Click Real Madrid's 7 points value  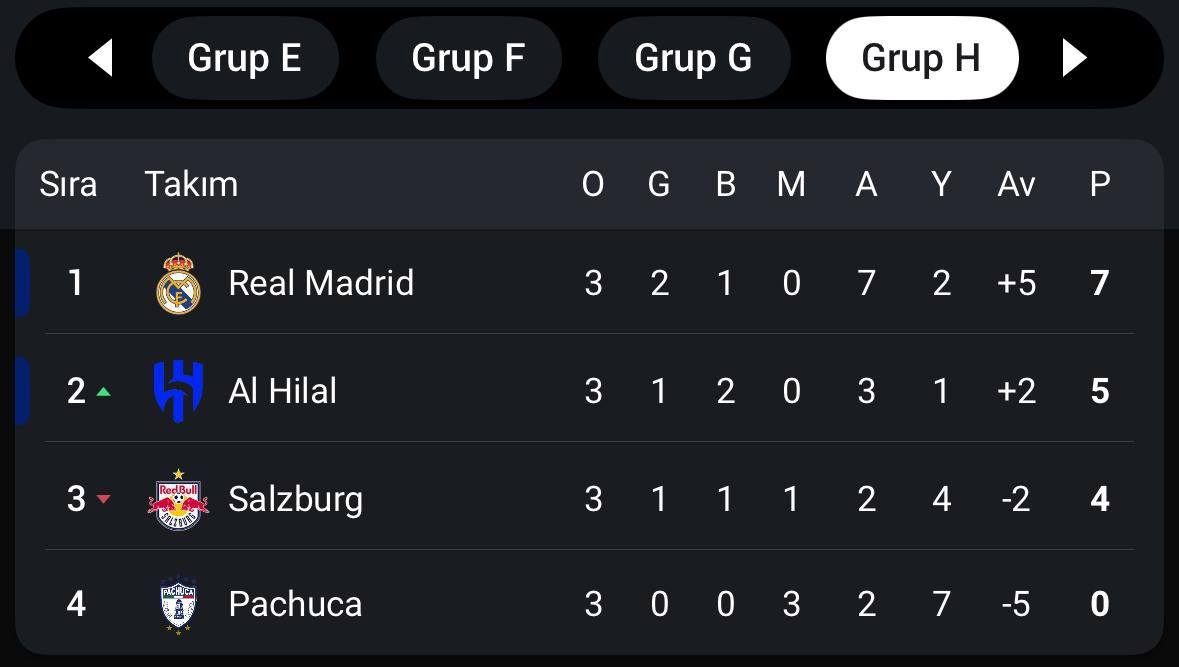point(1100,283)
